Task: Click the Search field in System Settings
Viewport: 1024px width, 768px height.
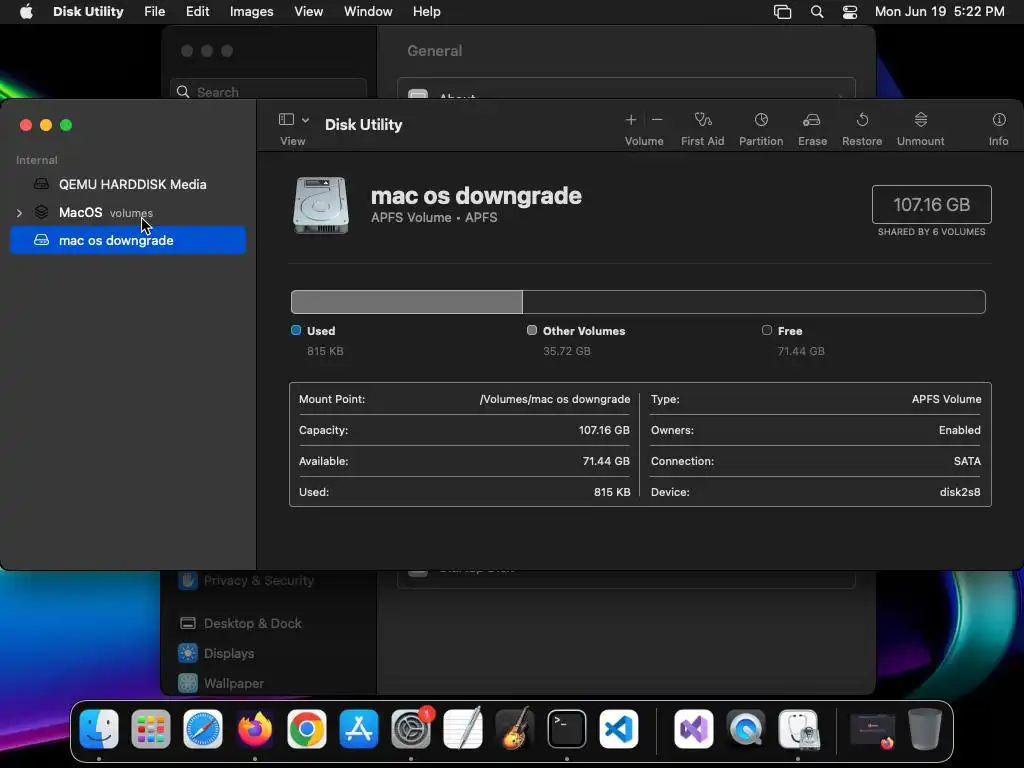Action: (x=268, y=91)
